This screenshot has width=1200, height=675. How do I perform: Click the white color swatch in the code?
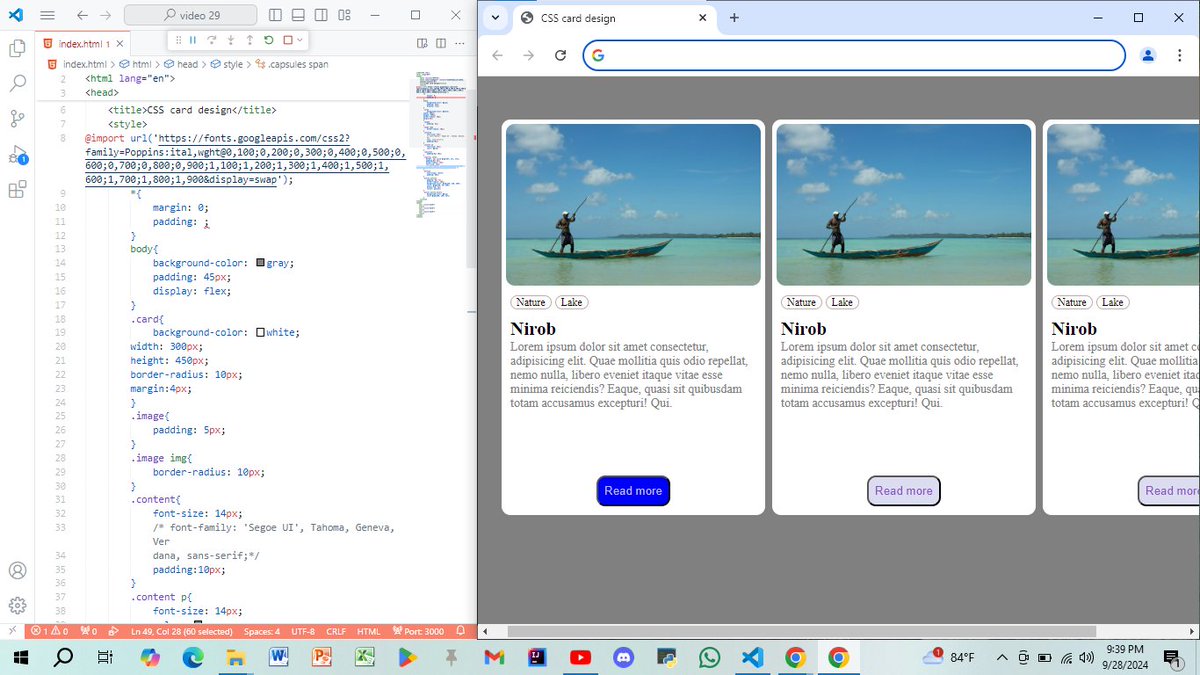[260, 332]
